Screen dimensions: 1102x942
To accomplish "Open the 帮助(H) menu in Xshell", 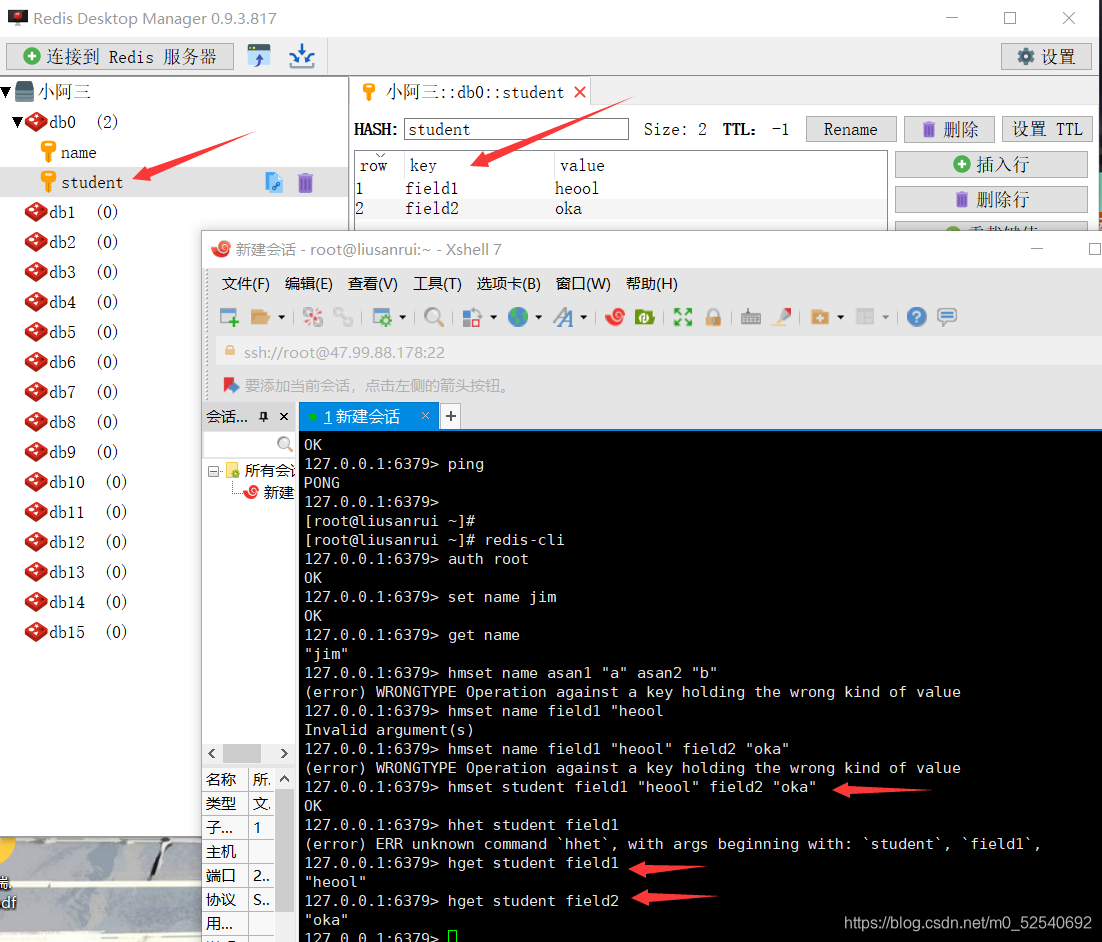I will coord(652,284).
